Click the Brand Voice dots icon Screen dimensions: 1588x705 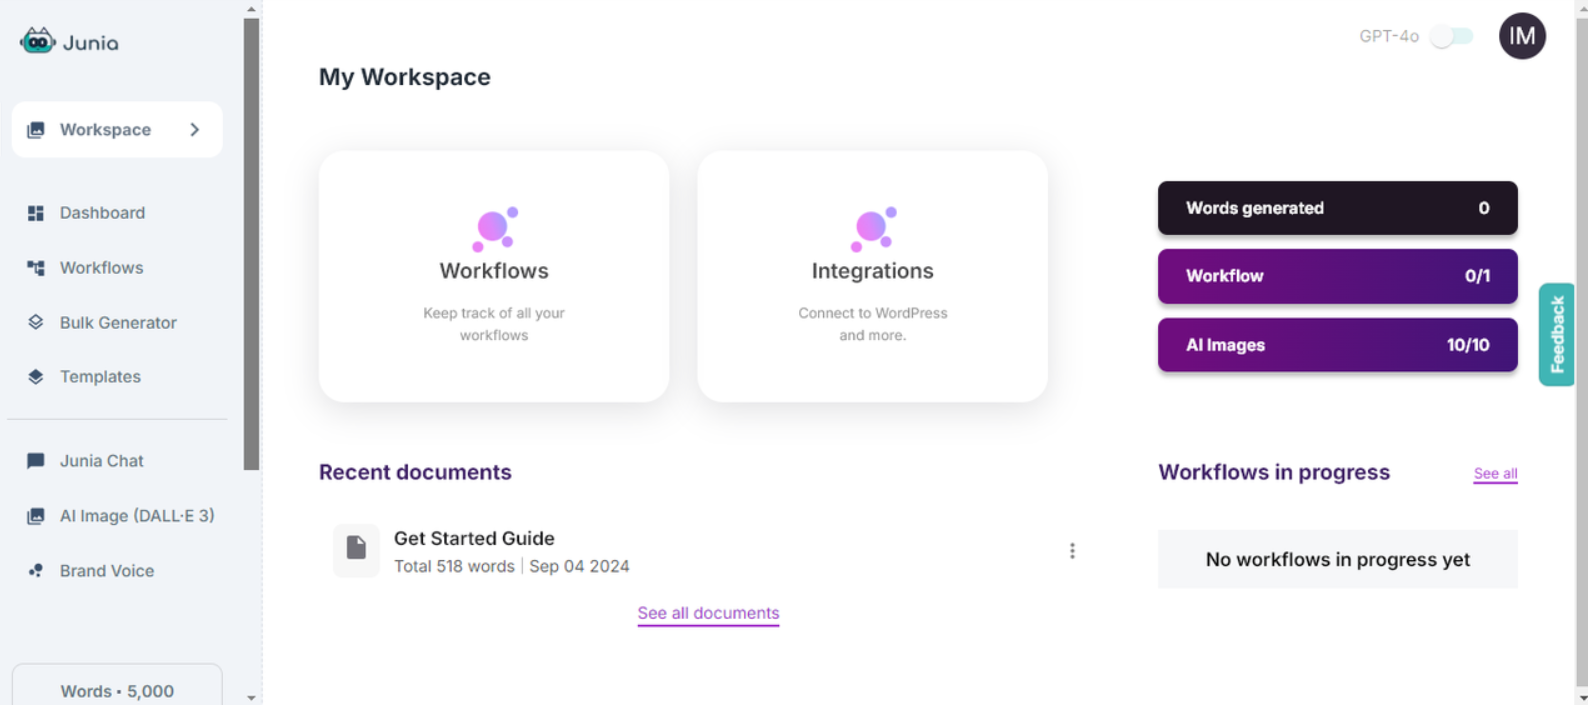click(36, 571)
